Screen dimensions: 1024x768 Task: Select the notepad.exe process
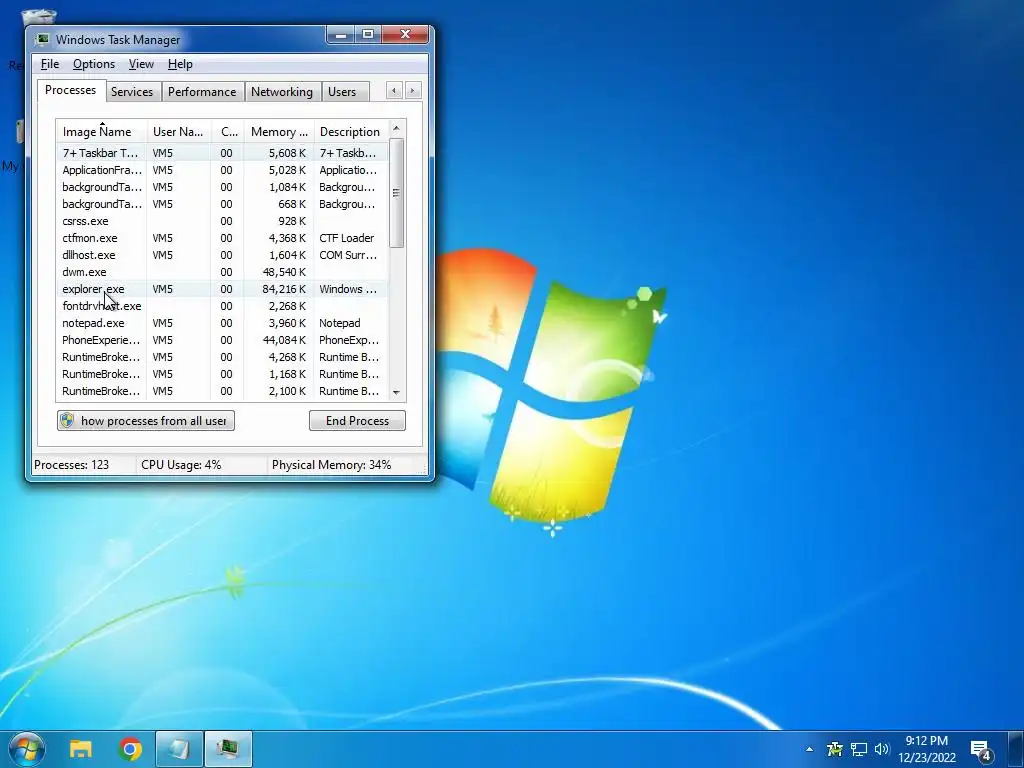[222, 323]
